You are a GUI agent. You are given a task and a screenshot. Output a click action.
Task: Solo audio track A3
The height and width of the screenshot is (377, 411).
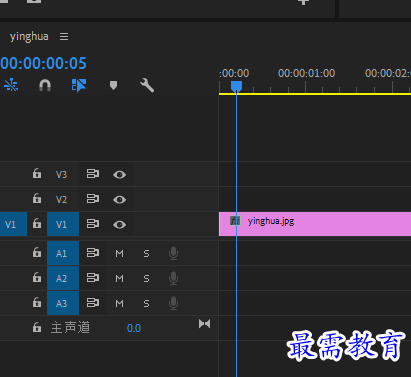pyautogui.click(x=146, y=304)
